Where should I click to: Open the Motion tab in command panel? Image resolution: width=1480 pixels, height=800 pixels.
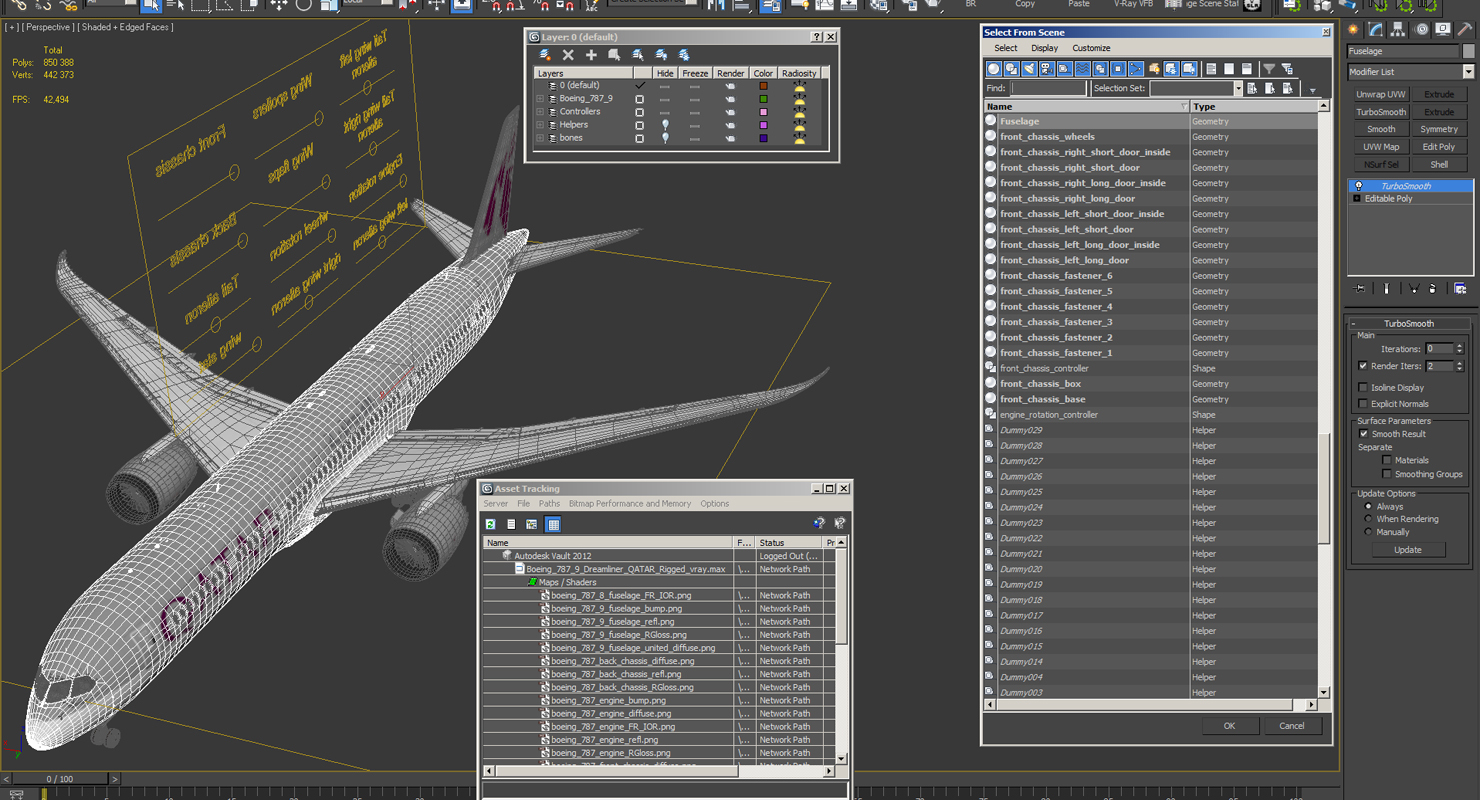tap(1421, 30)
